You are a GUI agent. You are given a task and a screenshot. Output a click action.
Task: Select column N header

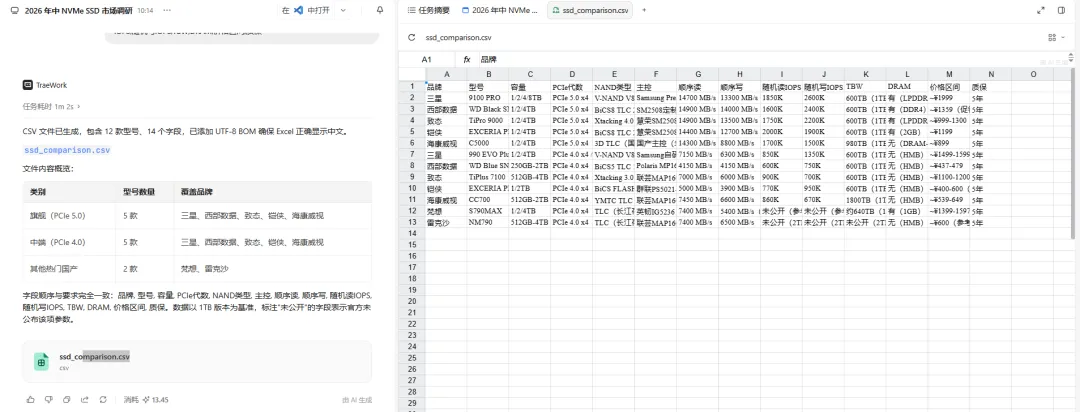990,74
